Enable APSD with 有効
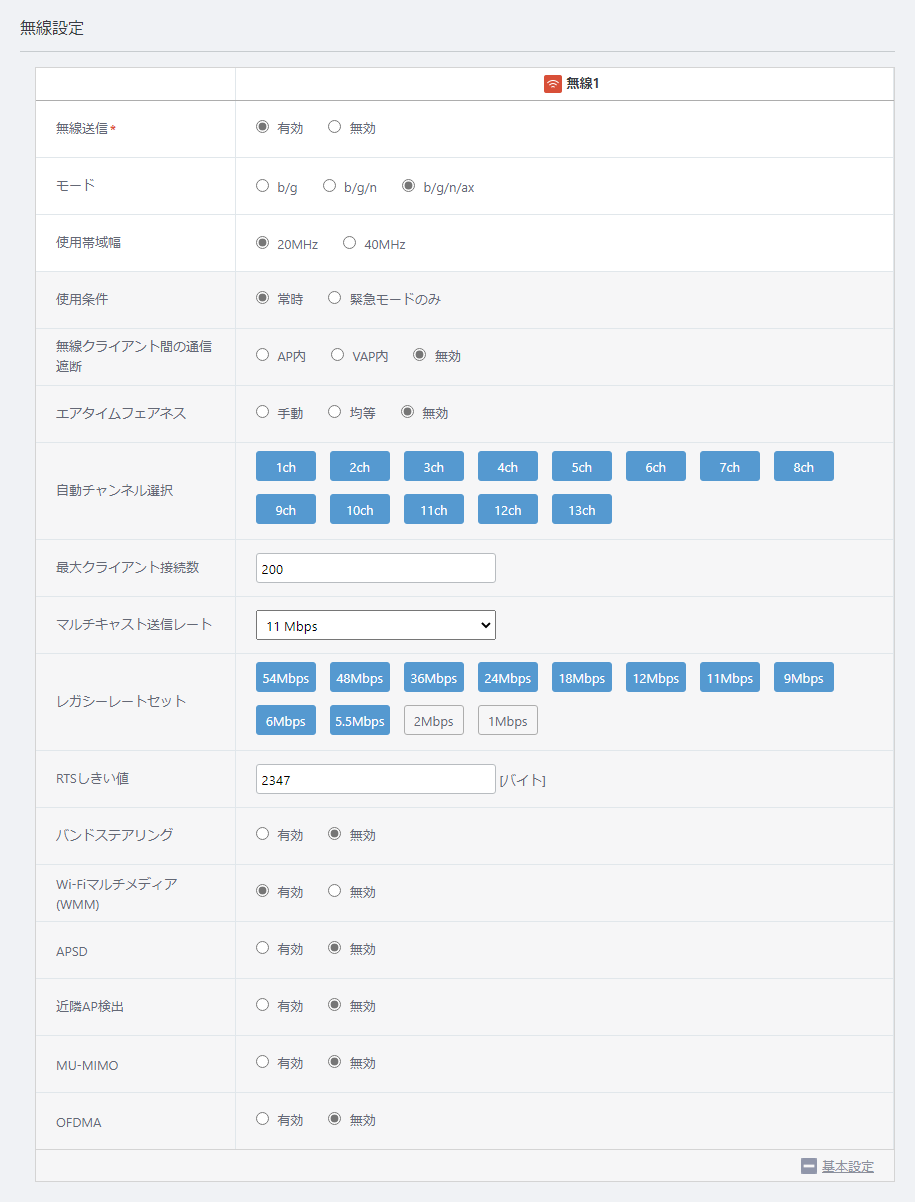The width and height of the screenshot is (915, 1202). [x=263, y=948]
